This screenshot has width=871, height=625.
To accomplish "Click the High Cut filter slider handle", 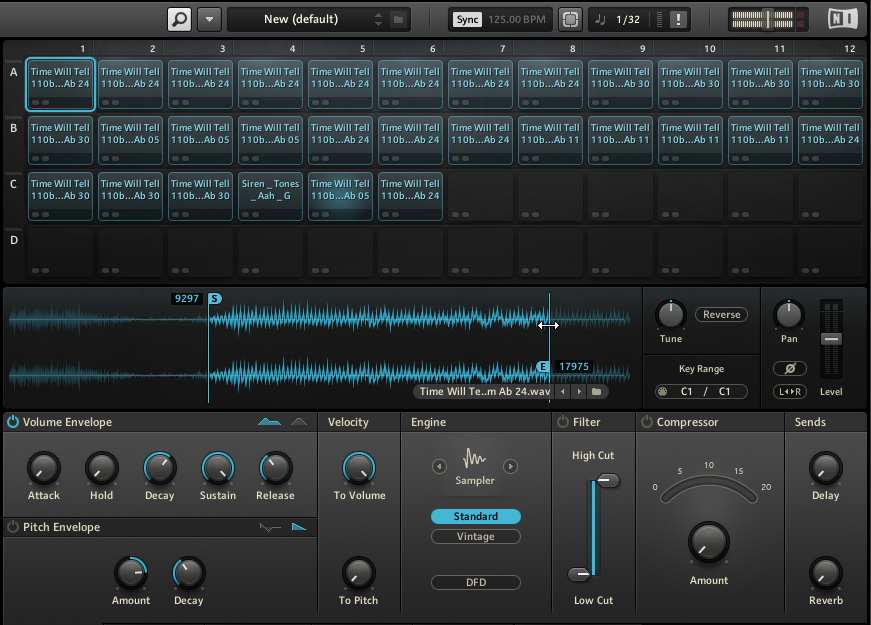I will coord(606,481).
